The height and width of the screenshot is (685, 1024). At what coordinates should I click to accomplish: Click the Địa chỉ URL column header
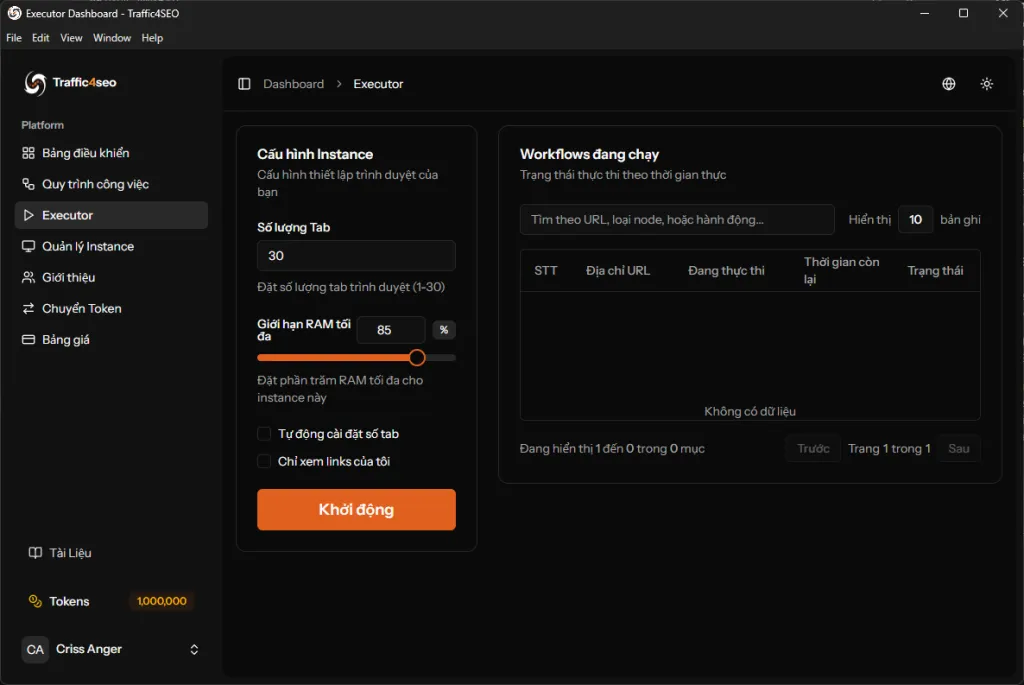click(618, 270)
